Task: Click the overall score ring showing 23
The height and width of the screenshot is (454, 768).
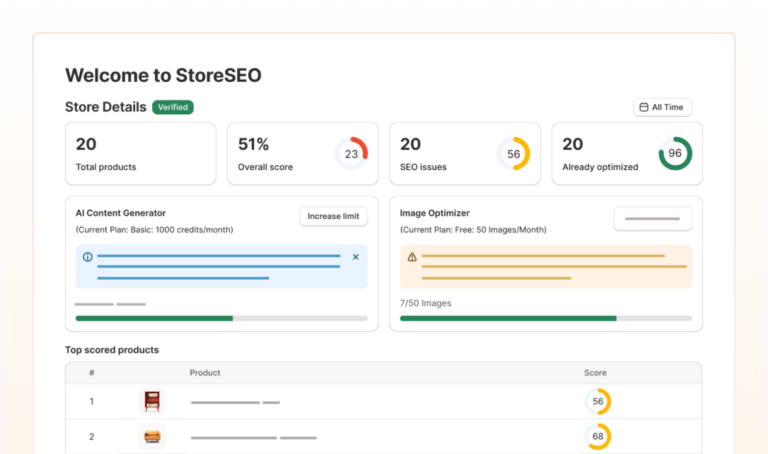Action: 351,154
